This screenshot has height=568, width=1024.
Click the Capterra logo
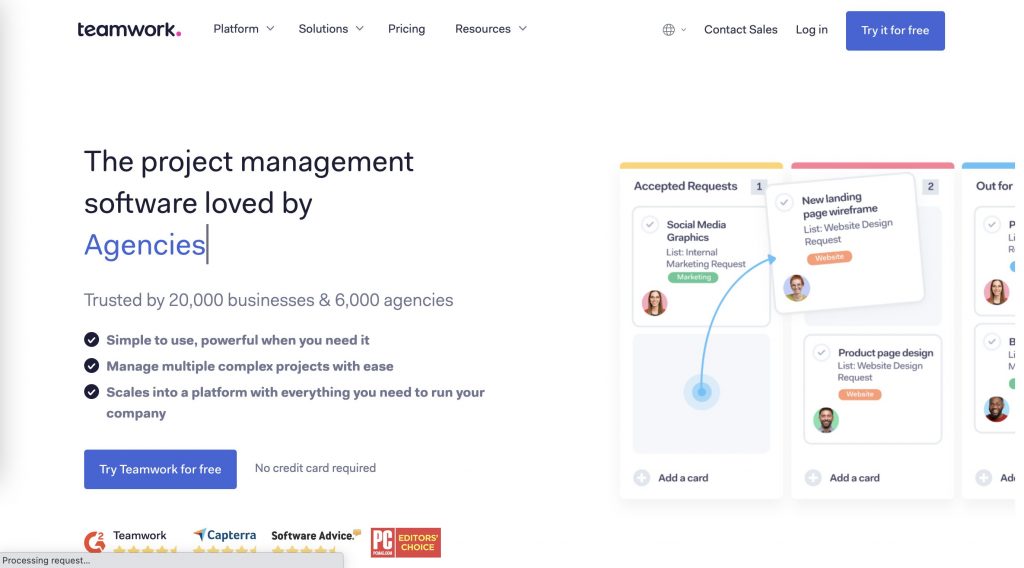click(225, 535)
